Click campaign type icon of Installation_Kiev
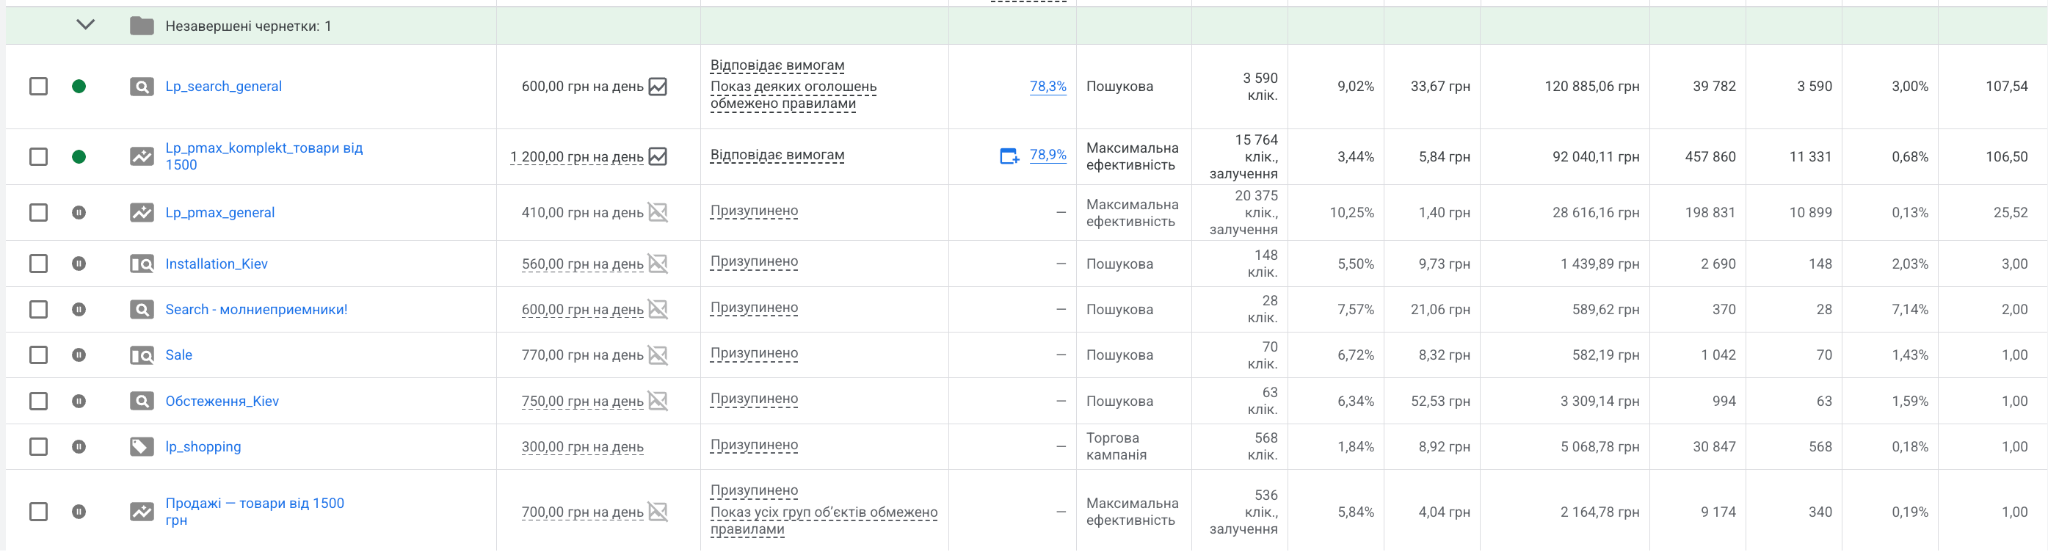2048x551 pixels. (142, 264)
